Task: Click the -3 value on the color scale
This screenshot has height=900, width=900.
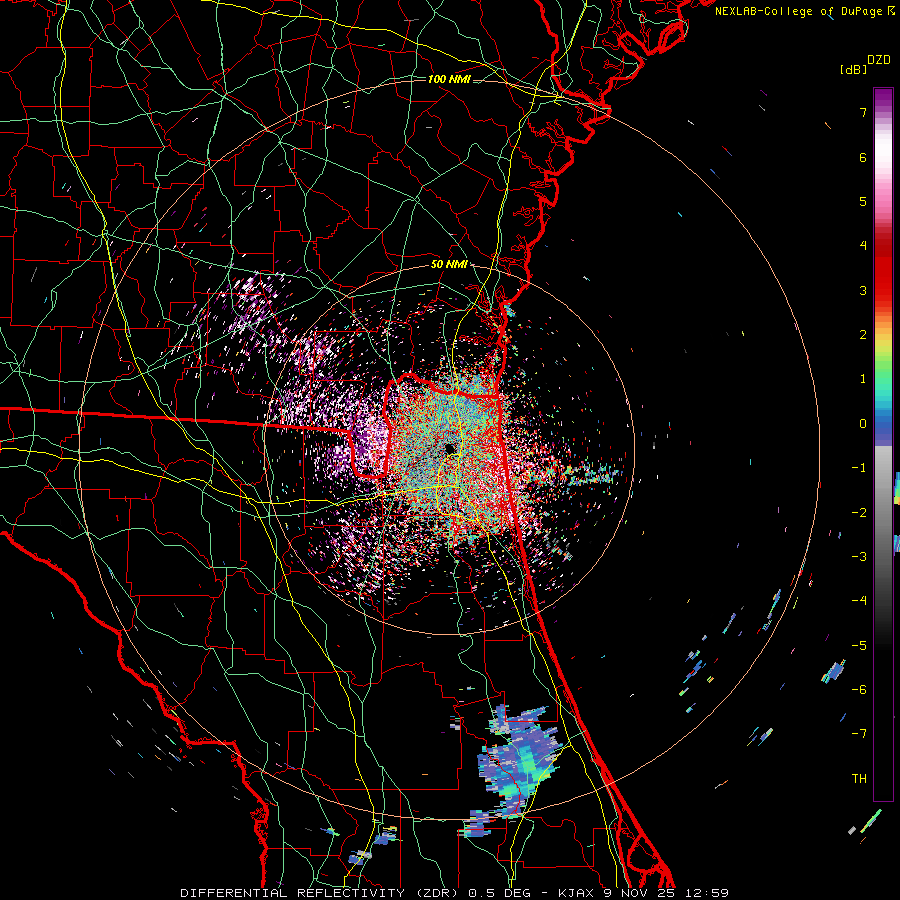Action: [859, 557]
